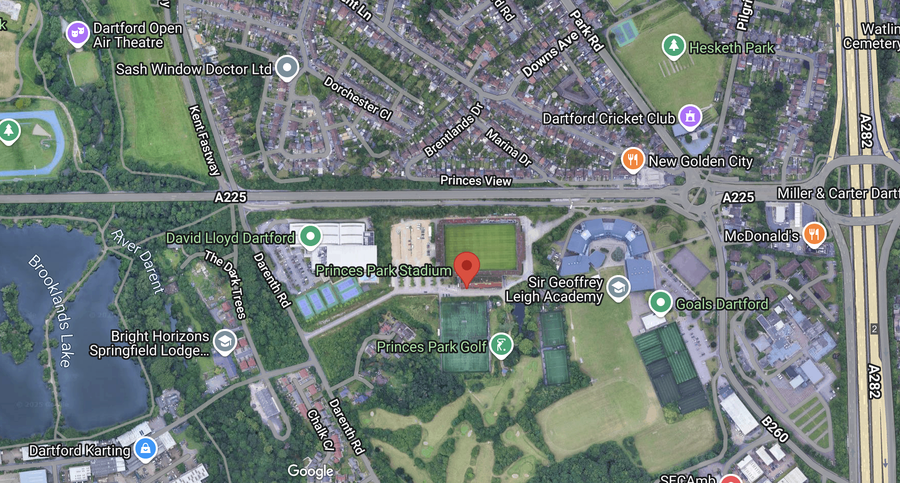This screenshot has height=483, width=900.
Task: Click the Princes Park Stadium label
Action: (x=383, y=271)
